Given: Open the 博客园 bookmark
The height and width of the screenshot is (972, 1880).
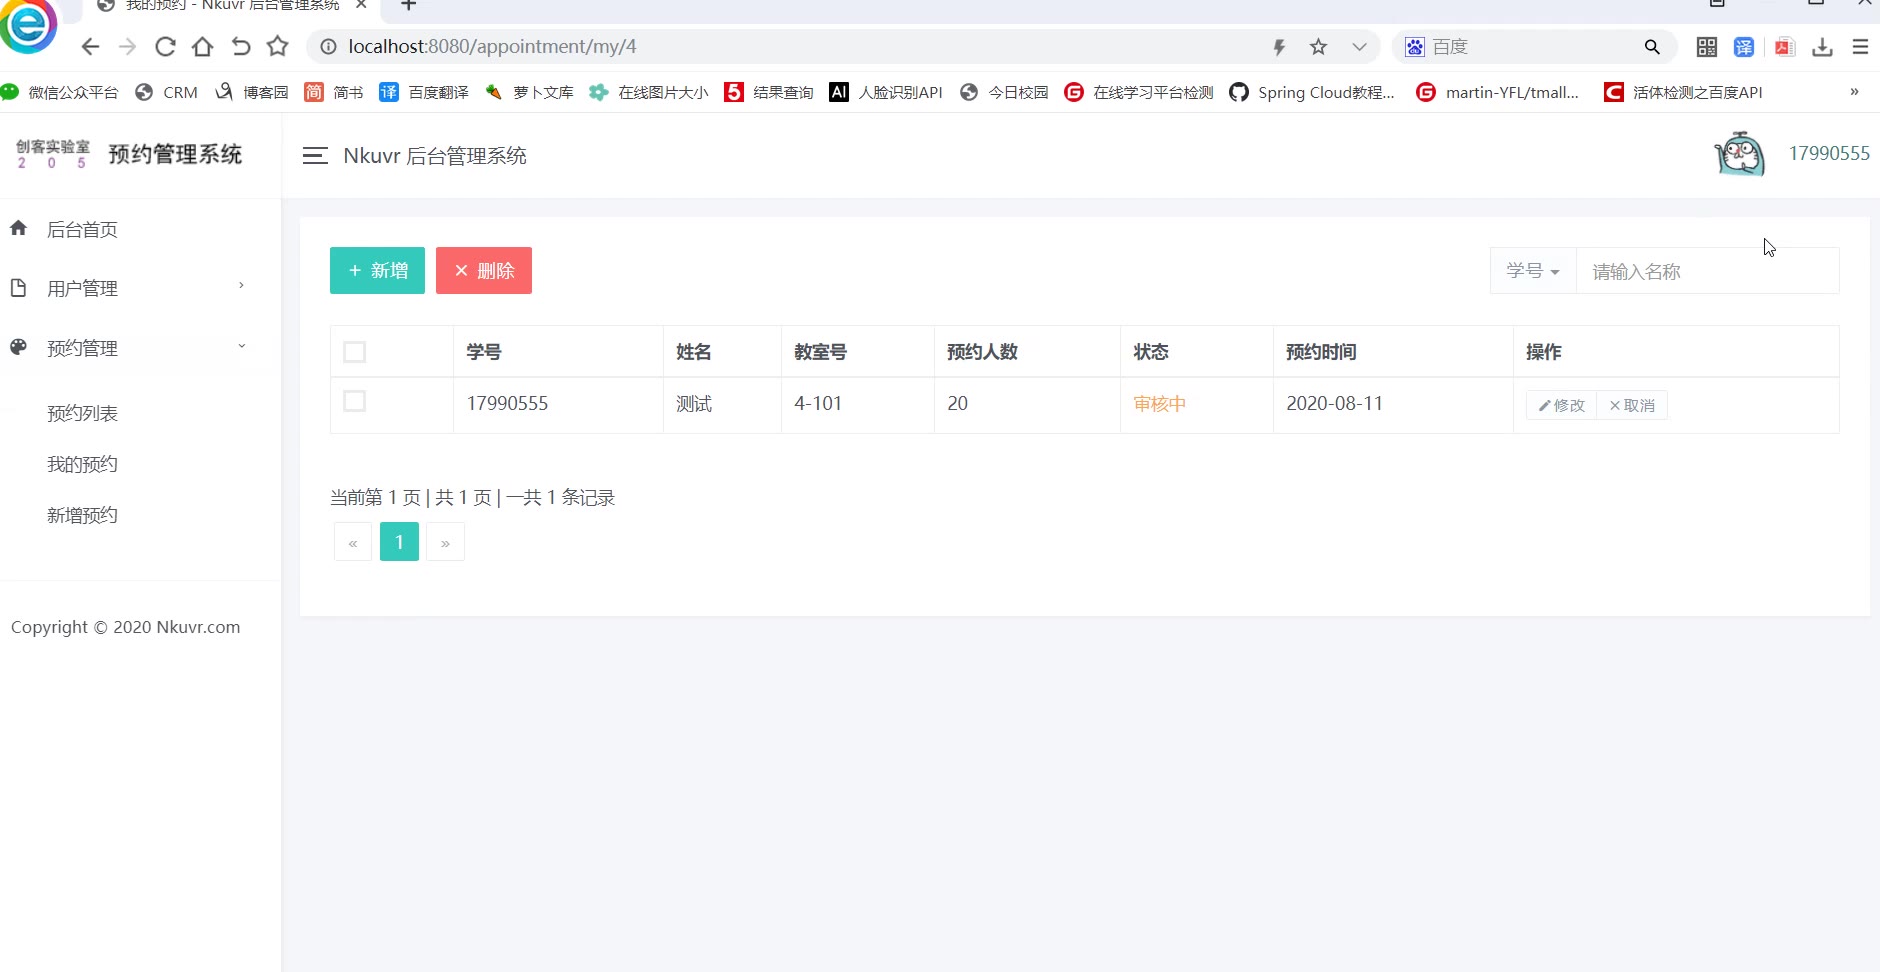Looking at the screenshot, I should [252, 92].
